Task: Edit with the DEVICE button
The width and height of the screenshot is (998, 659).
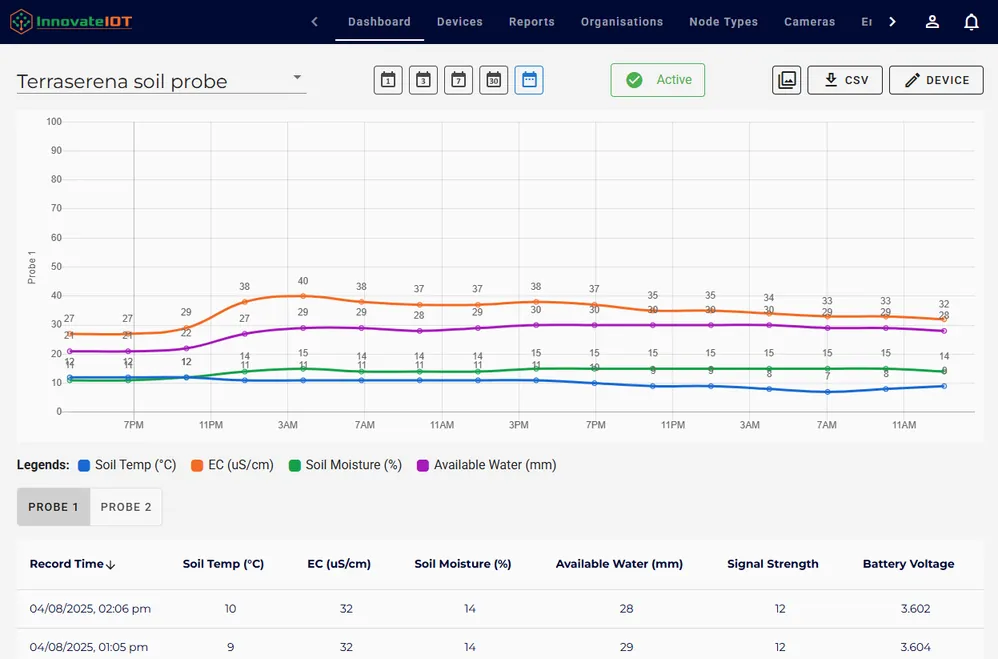Action: point(936,80)
